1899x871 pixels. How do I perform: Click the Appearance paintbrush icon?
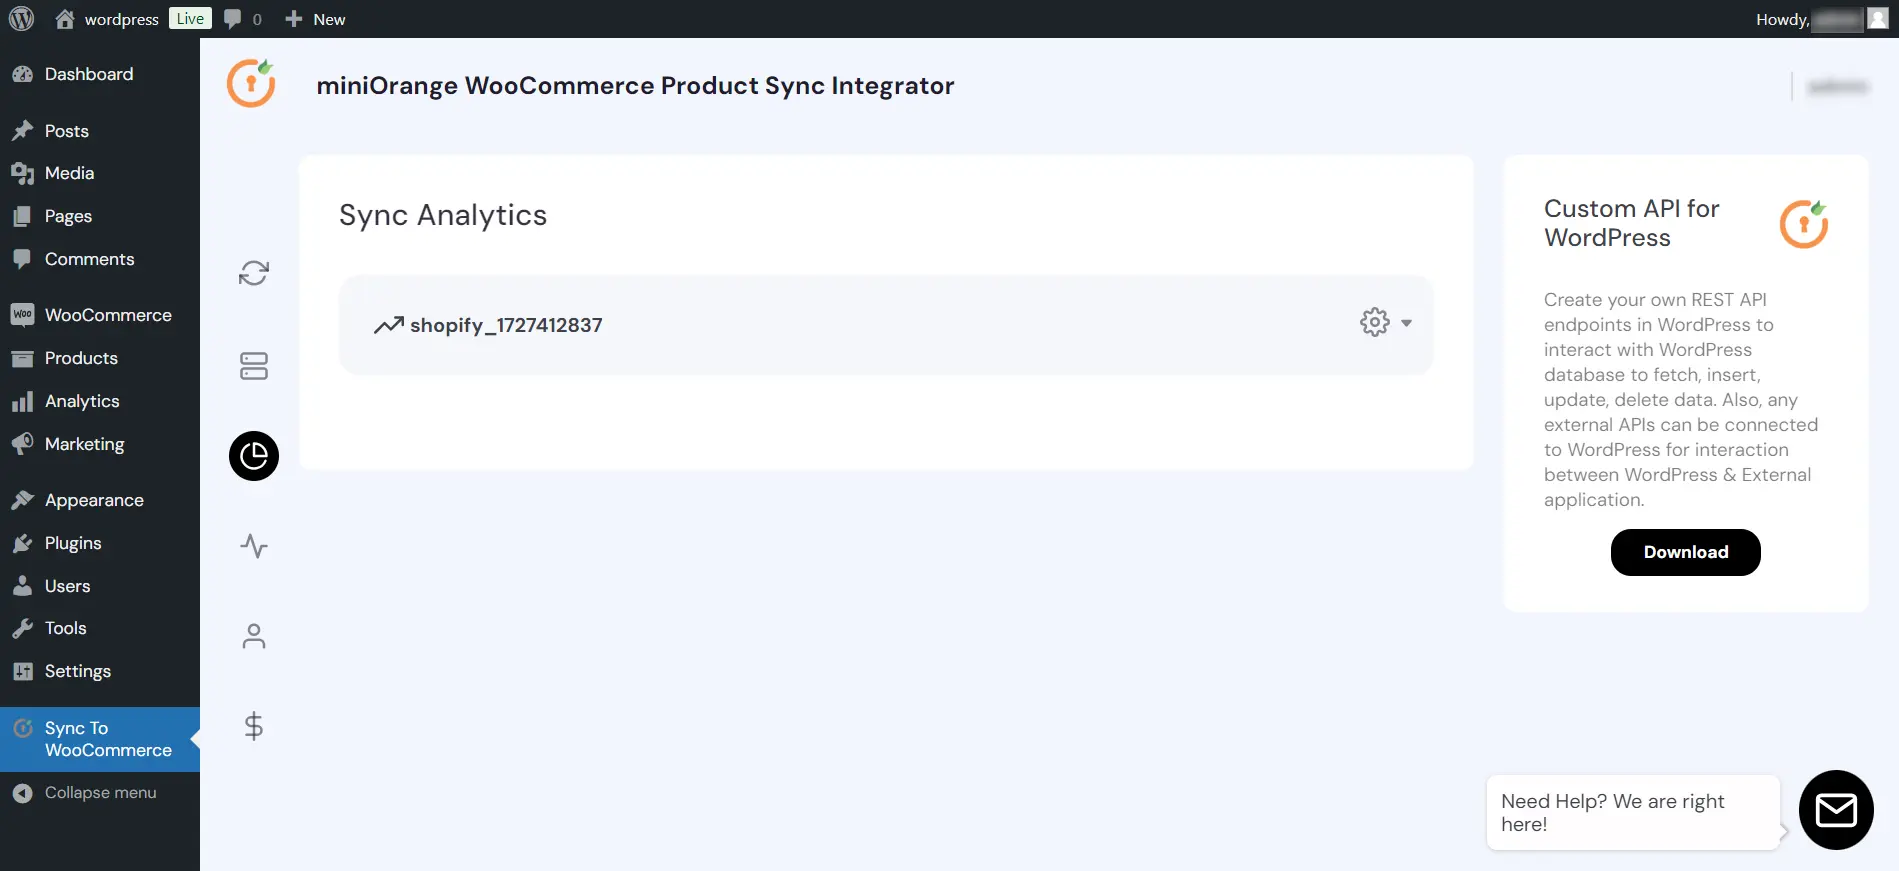tap(22, 500)
